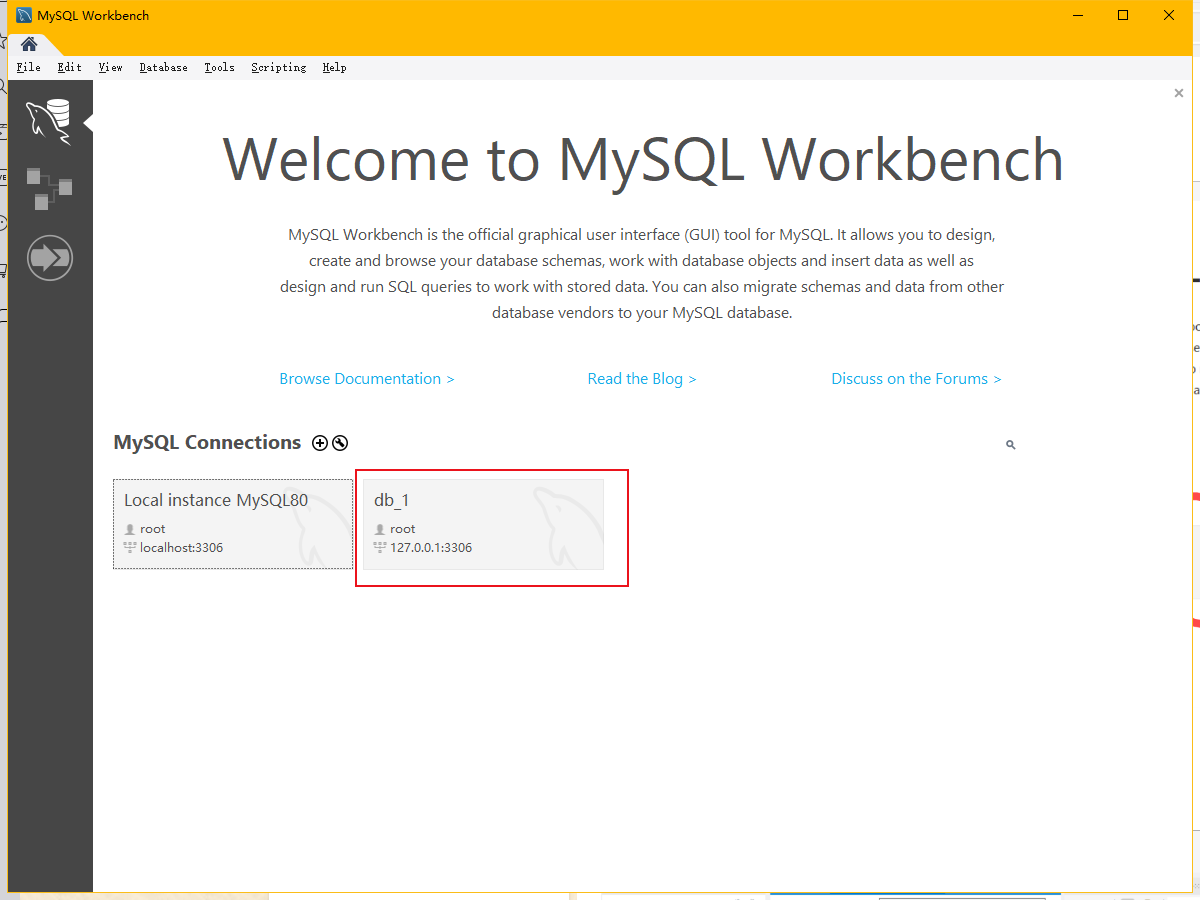Open the Scripting menu
The height and width of the screenshot is (900, 1200).
tap(279, 67)
